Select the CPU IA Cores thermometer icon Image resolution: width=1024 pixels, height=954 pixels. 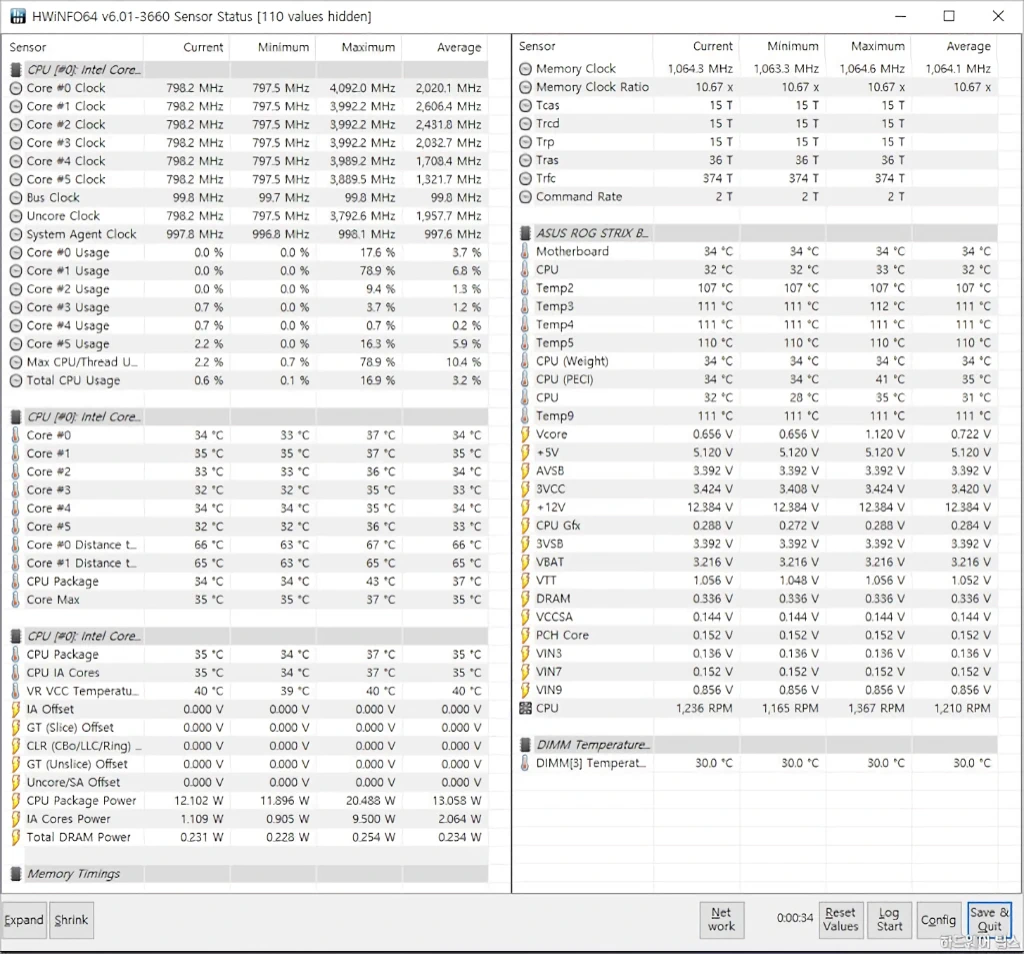pos(16,673)
